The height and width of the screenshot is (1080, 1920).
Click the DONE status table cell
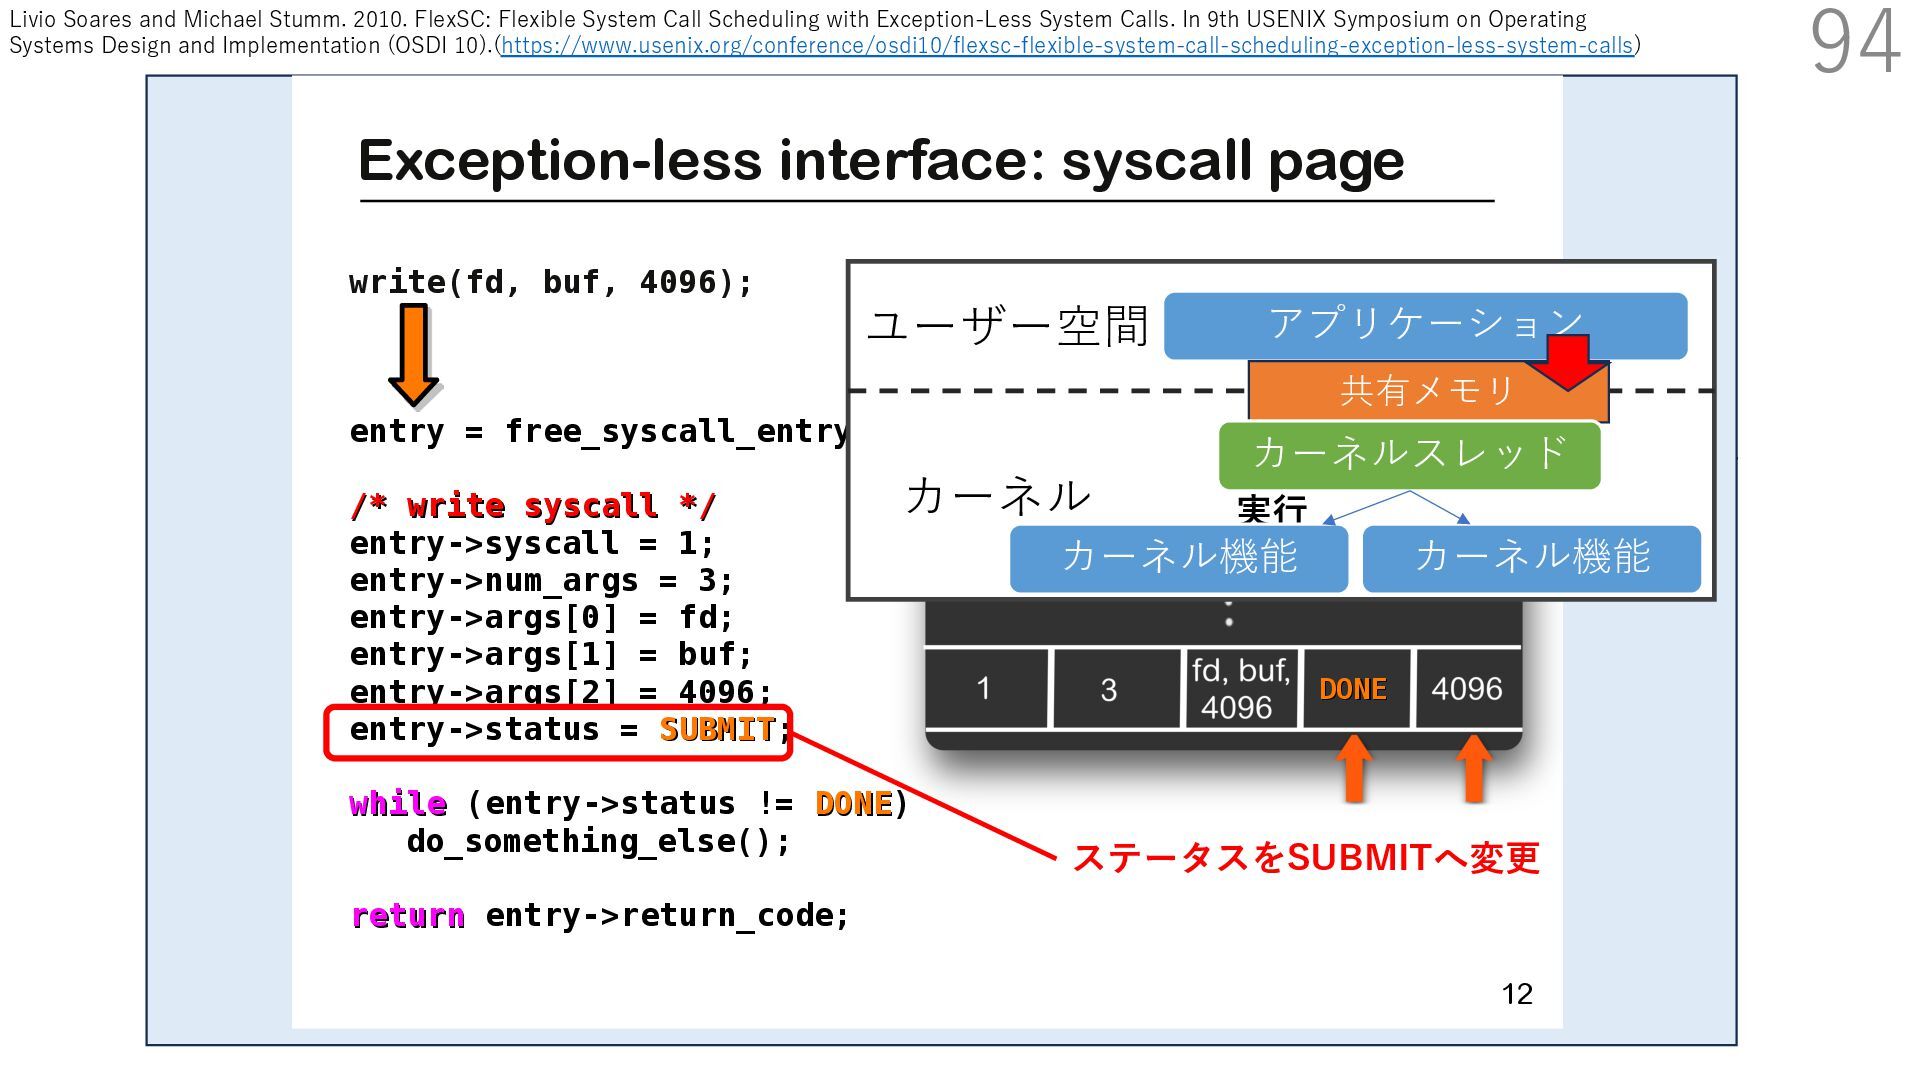pyautogui.click(x=1353, y=689)
